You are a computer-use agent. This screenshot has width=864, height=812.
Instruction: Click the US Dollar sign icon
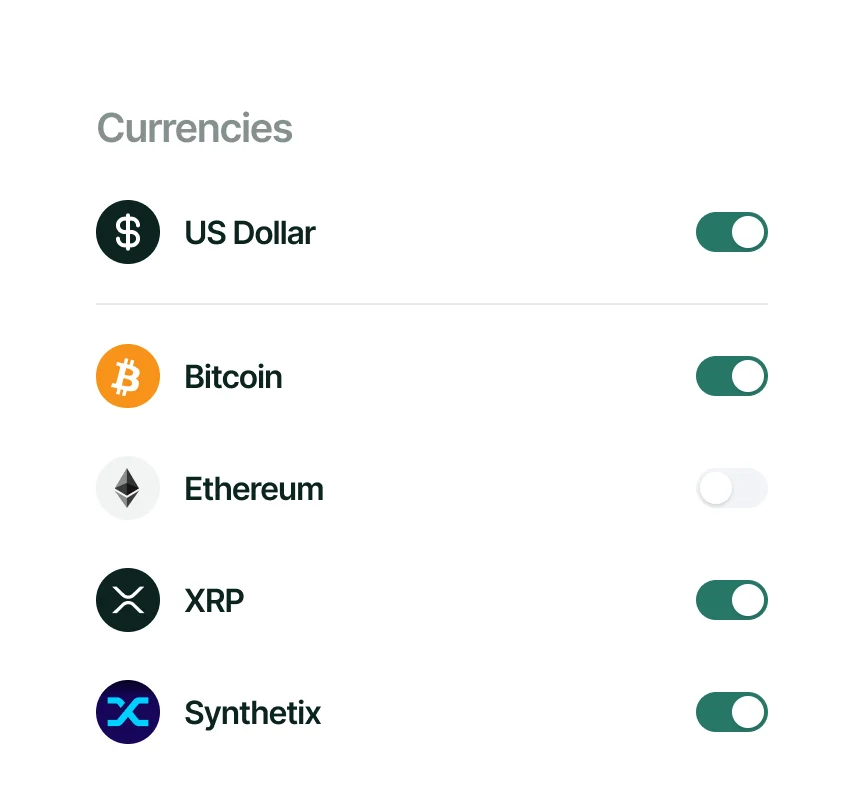[x=128, y=232]
